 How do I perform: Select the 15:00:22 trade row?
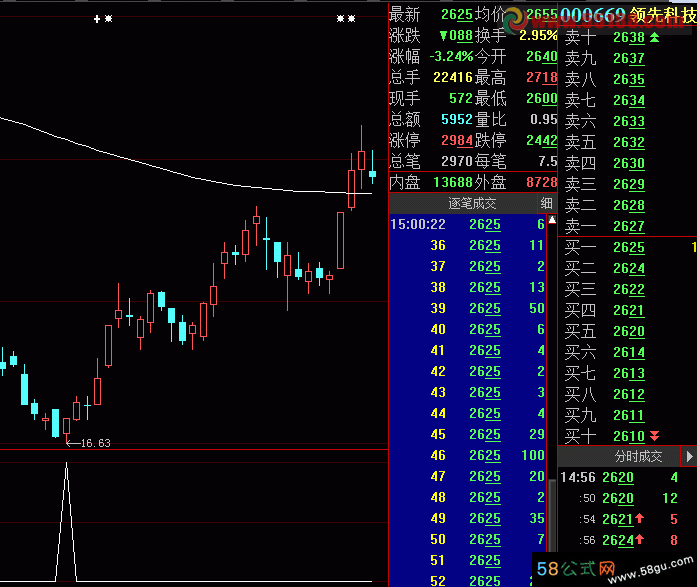pyautogui.click(x=468, y=224)
